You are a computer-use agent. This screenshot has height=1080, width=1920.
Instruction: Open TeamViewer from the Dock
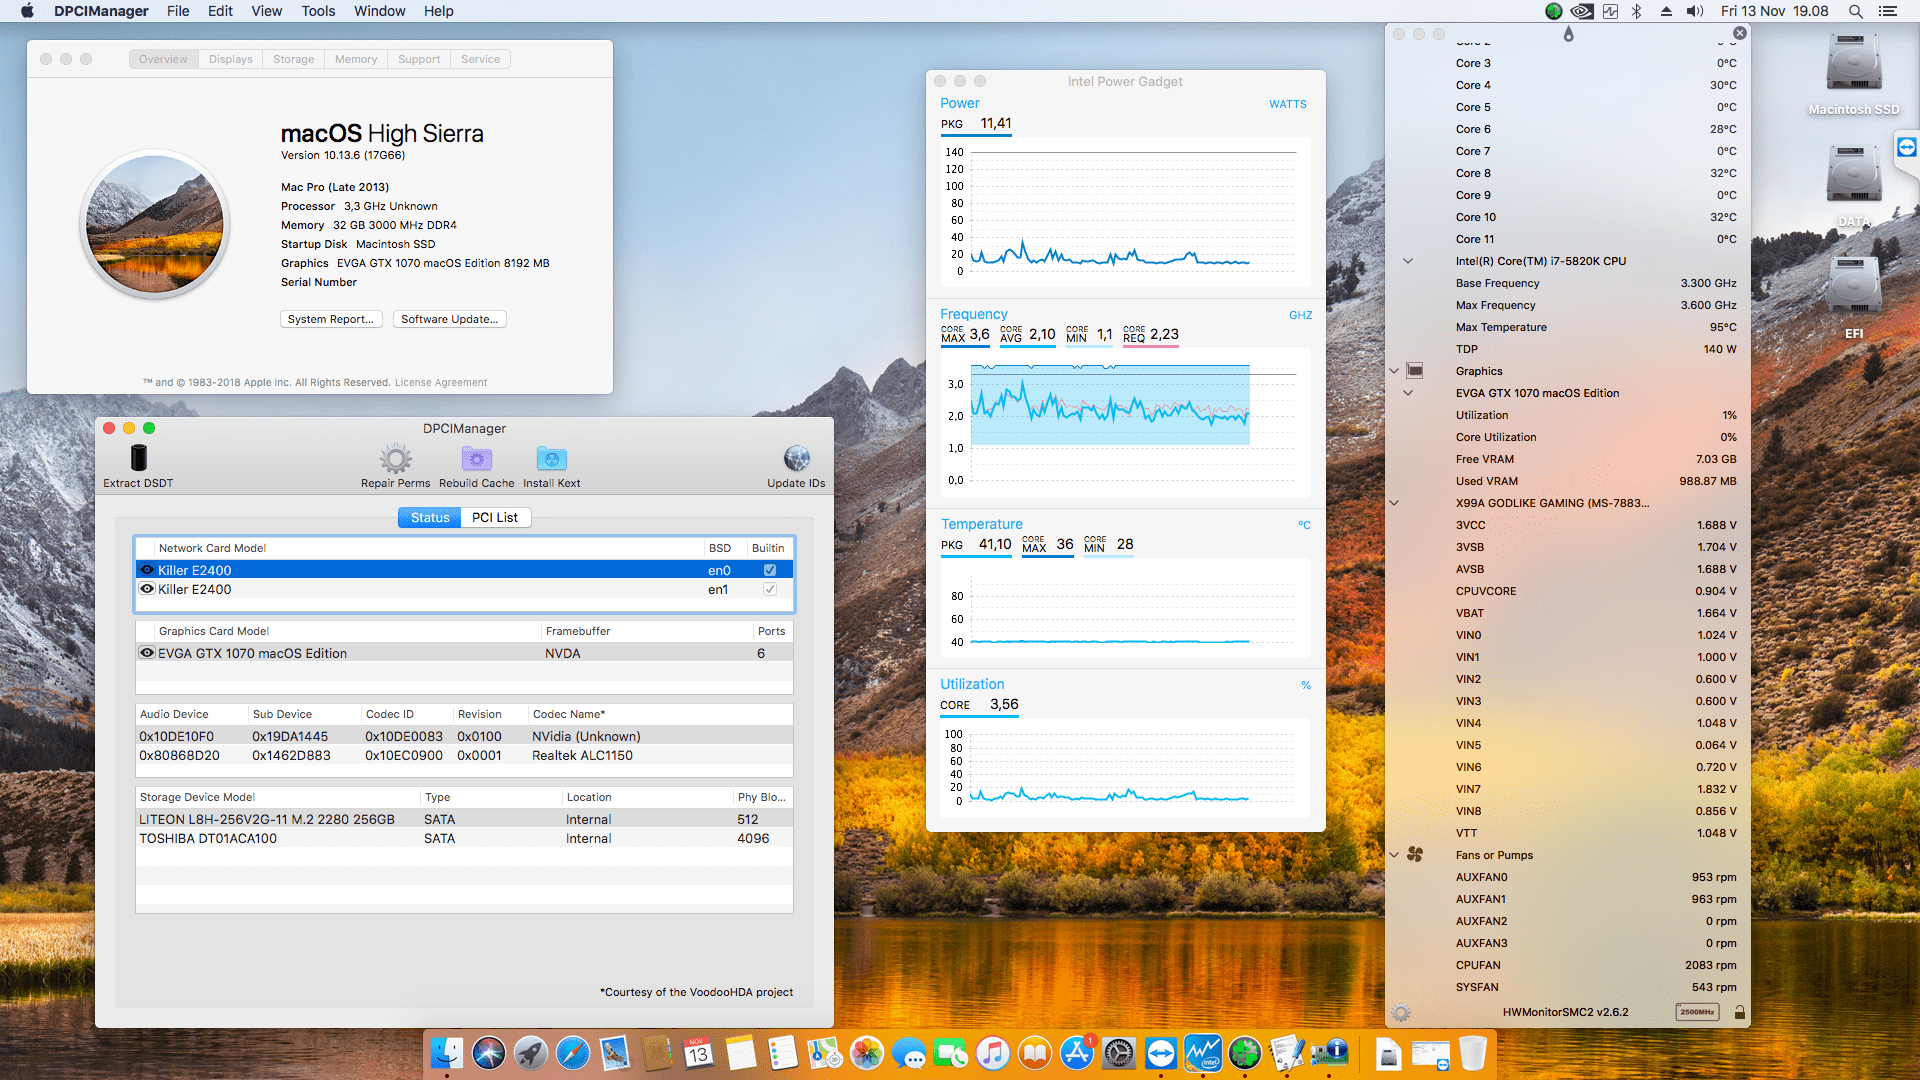1161,1053
